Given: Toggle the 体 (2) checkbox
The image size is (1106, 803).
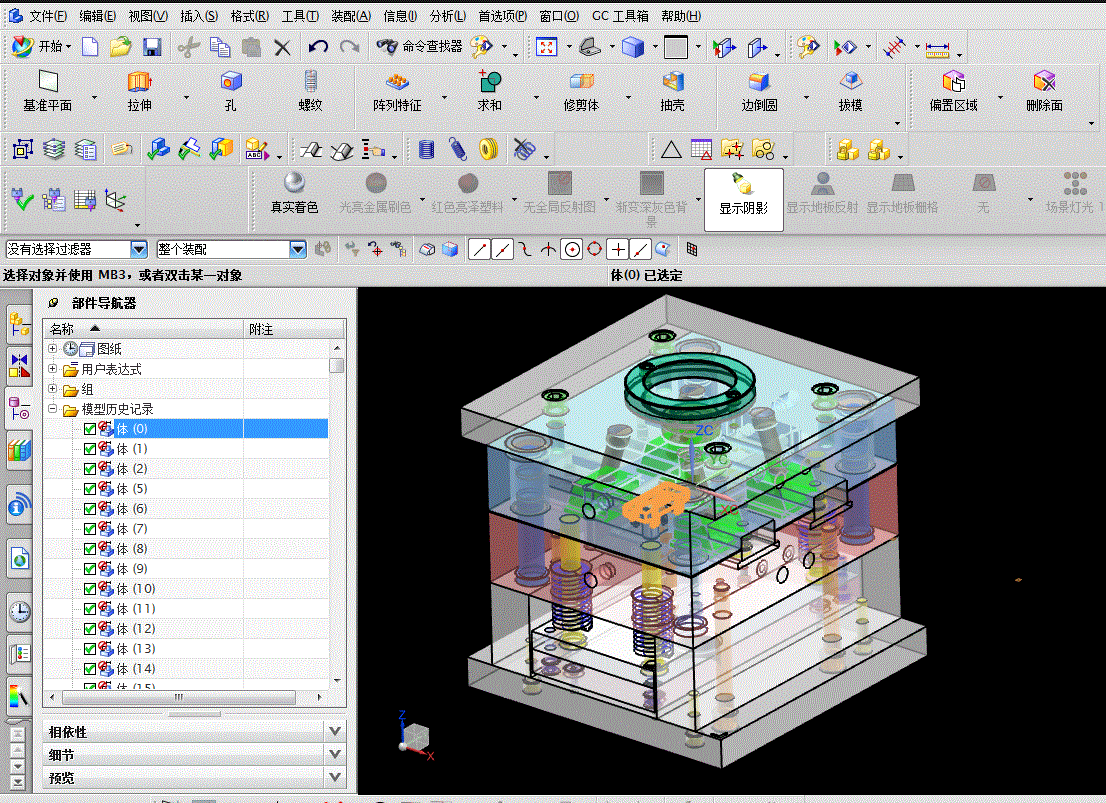Looking at the screenshot, I should [90, 469].
